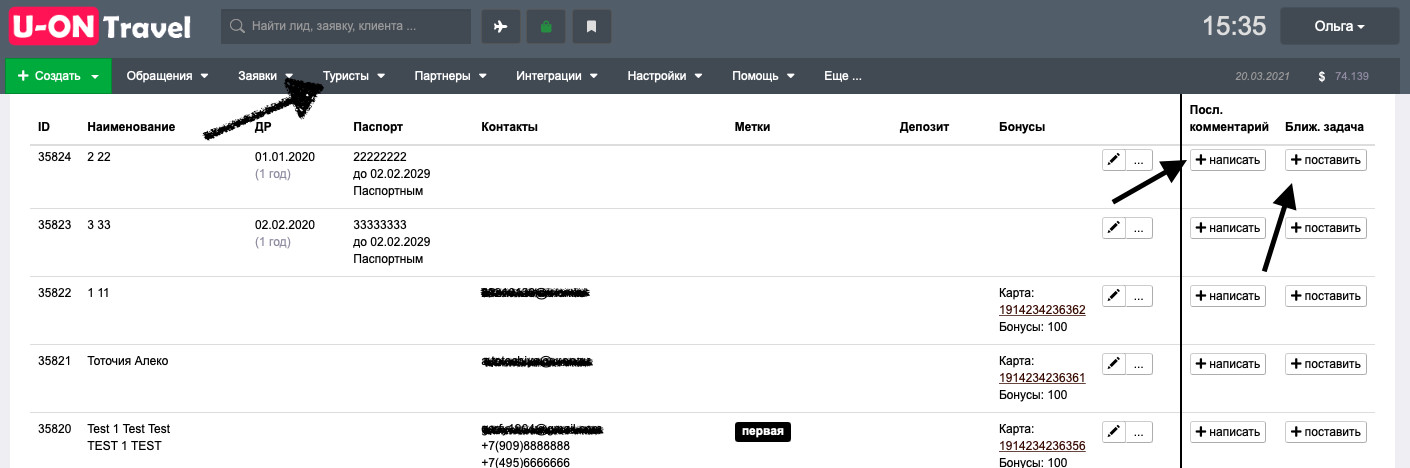Expand the green Создать dropdown

click(x=58, y=76)
